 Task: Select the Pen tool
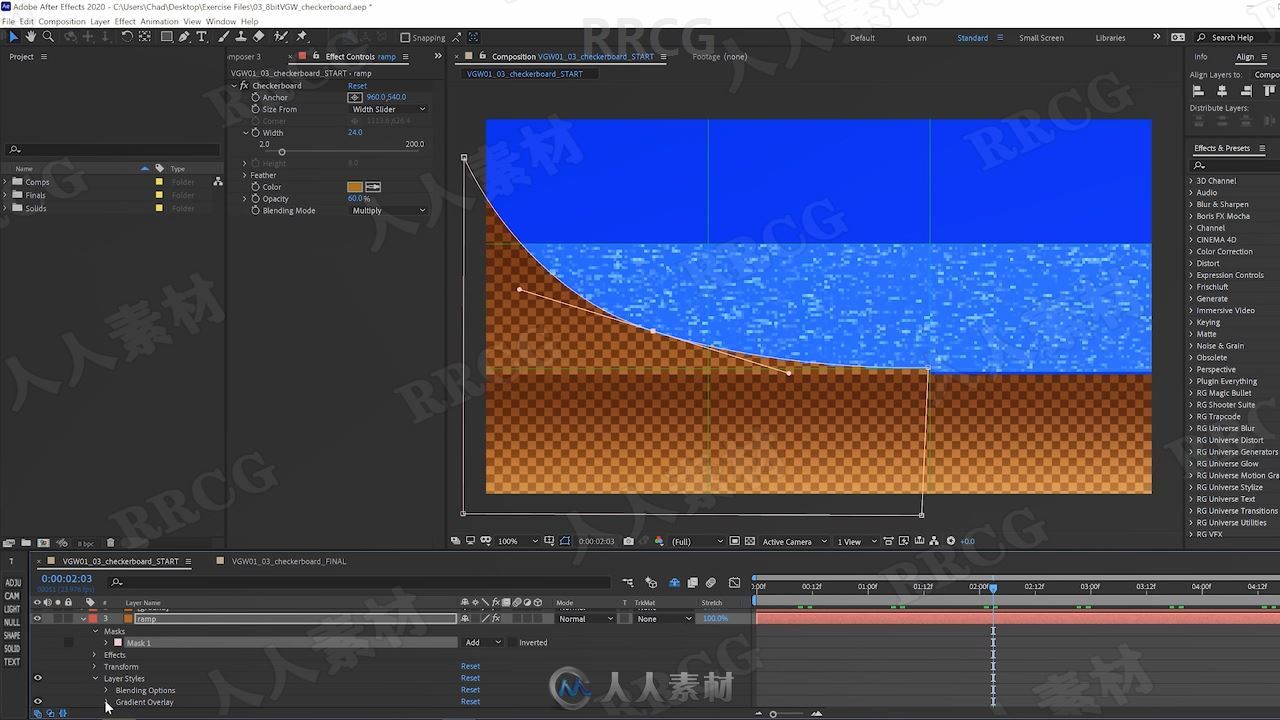click(x=184, y=37)
